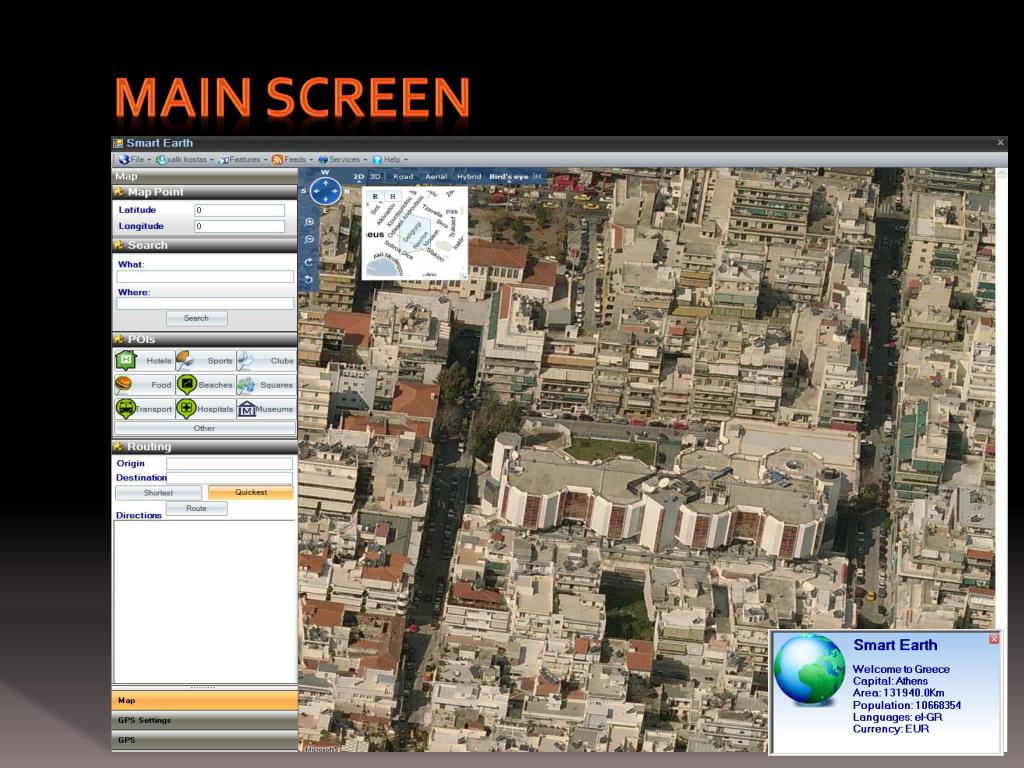The width and height of the screenshot is (1024, 768).
Task: Pan map with compass left arrow
Action: [316, 191]
